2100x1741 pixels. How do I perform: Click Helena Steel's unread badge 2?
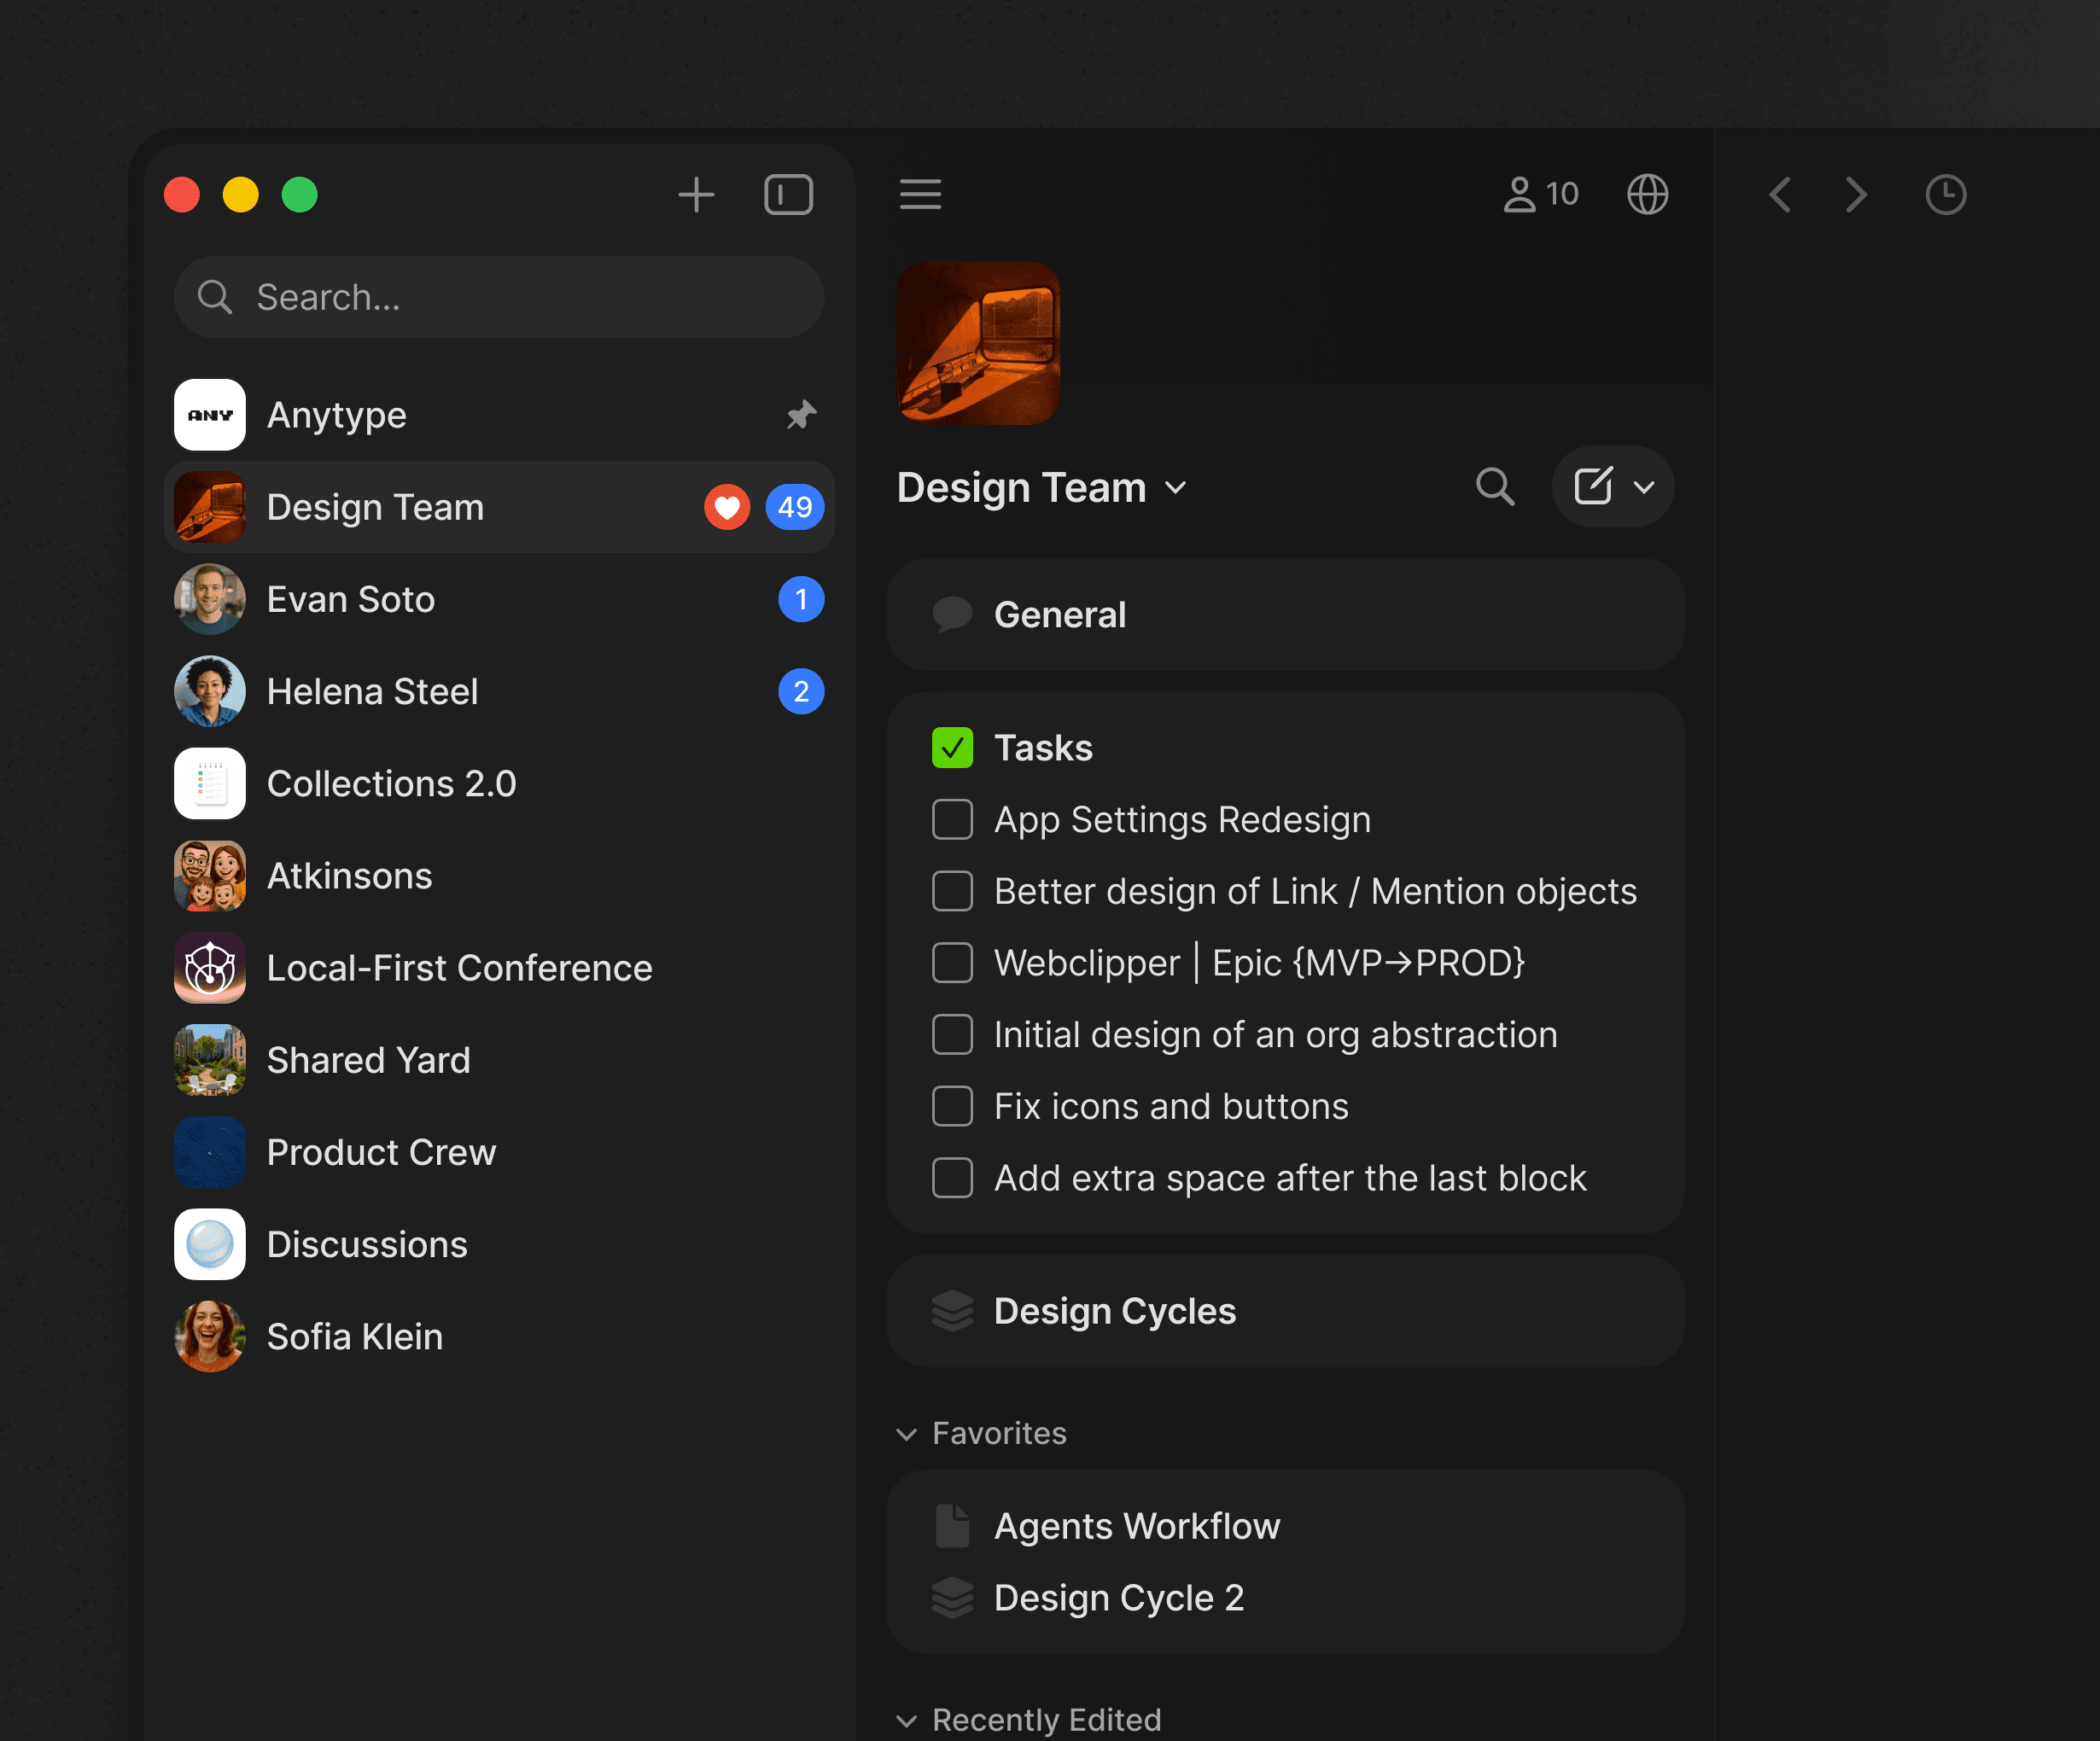(800, 691)
